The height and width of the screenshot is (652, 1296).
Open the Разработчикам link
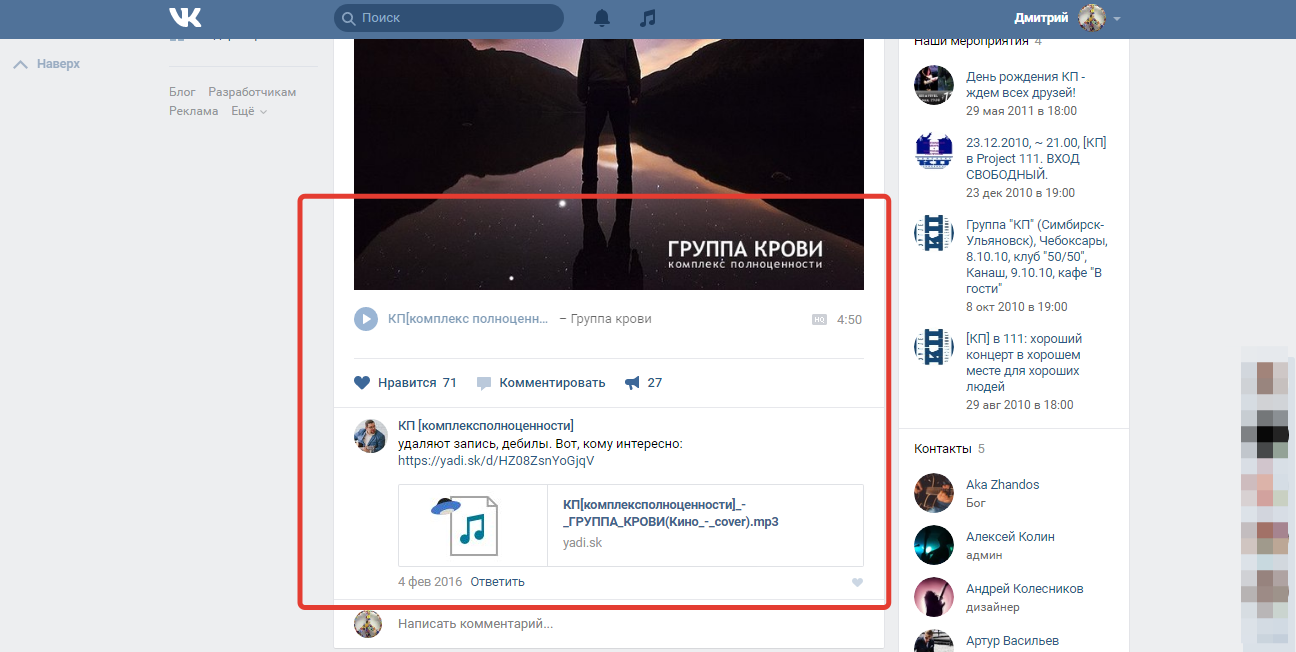[x=252, y=92]
